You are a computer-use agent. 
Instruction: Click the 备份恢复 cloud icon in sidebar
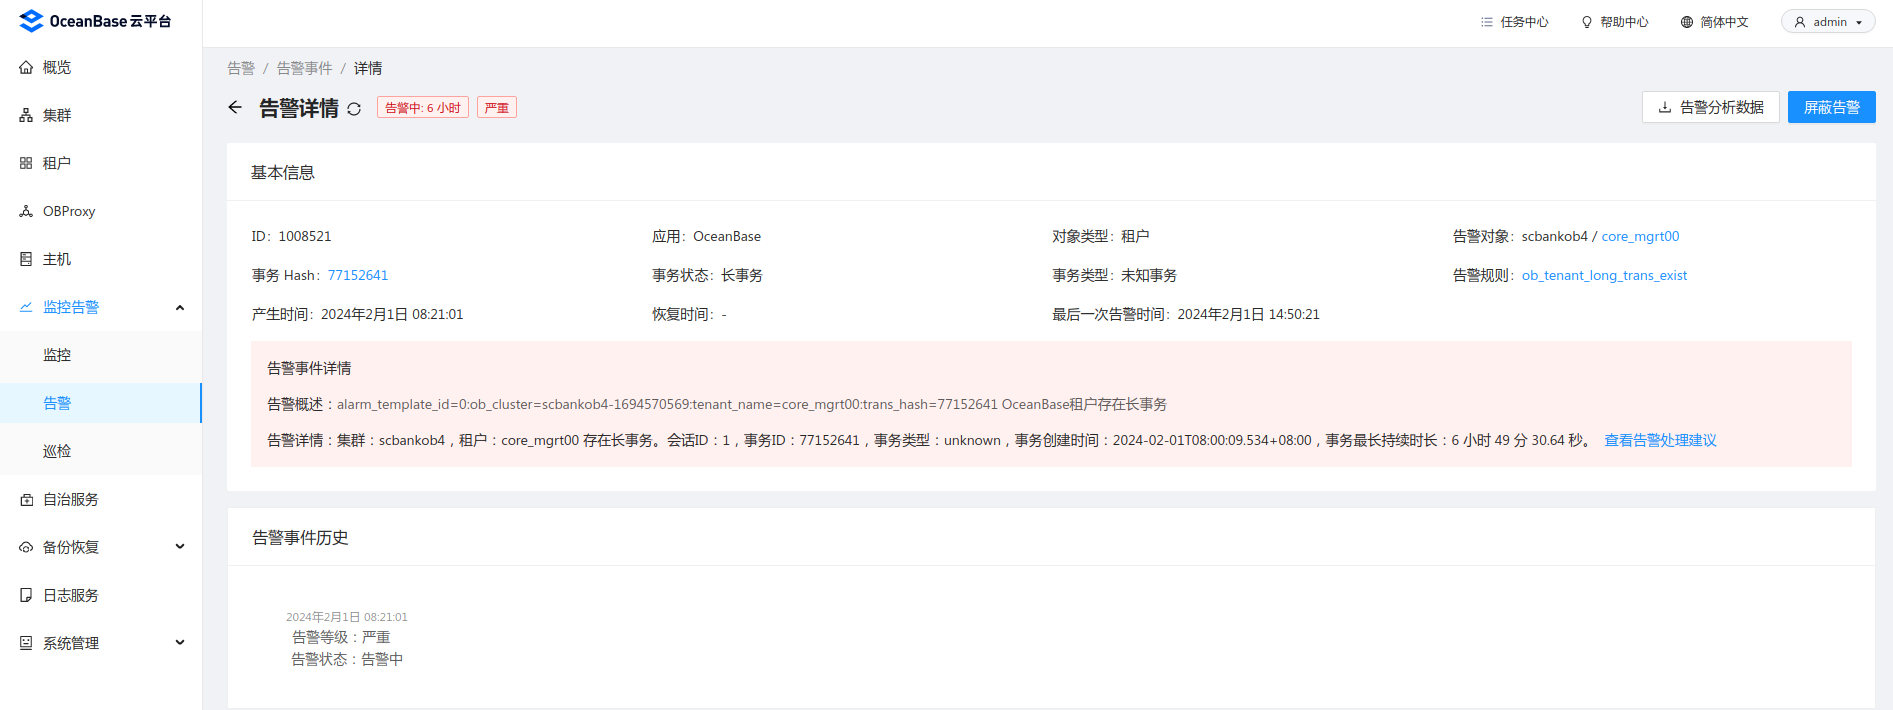pos(26,547)
